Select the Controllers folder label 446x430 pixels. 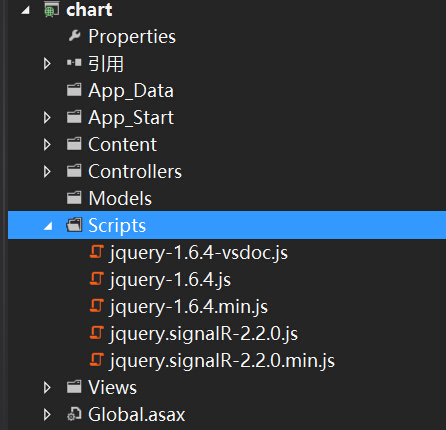click(135, 171)
